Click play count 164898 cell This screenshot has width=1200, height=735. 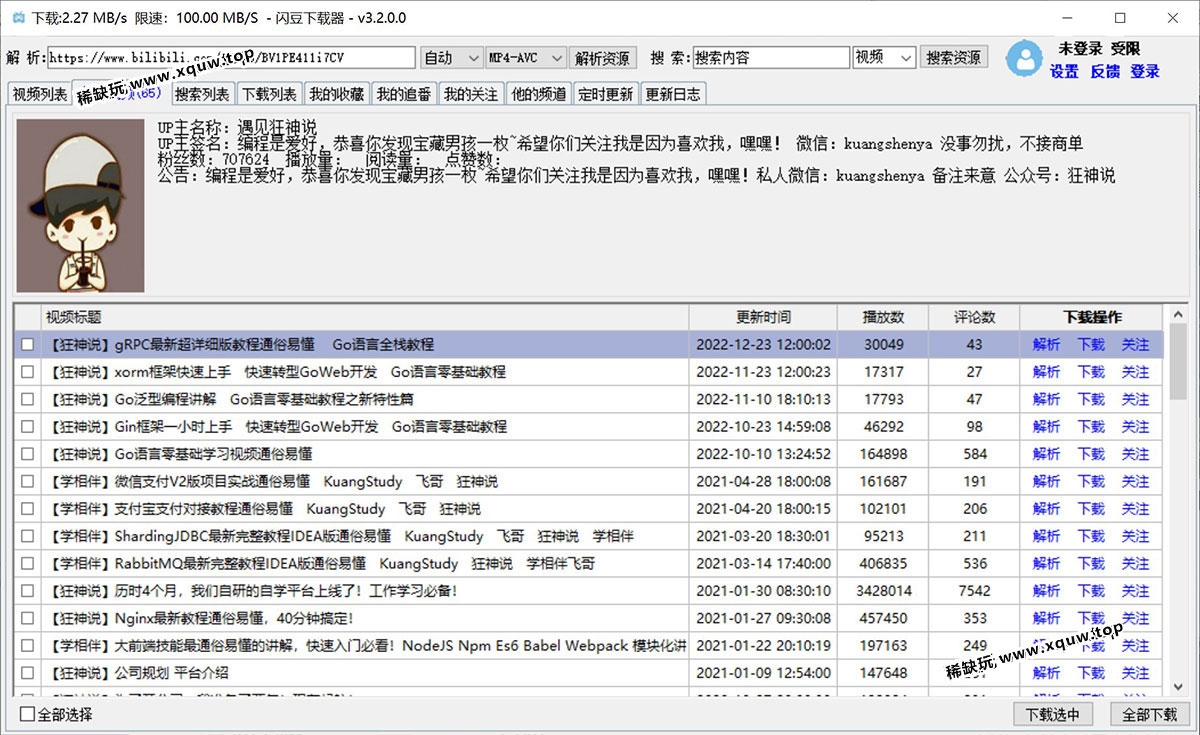click(x=884, y=454)
